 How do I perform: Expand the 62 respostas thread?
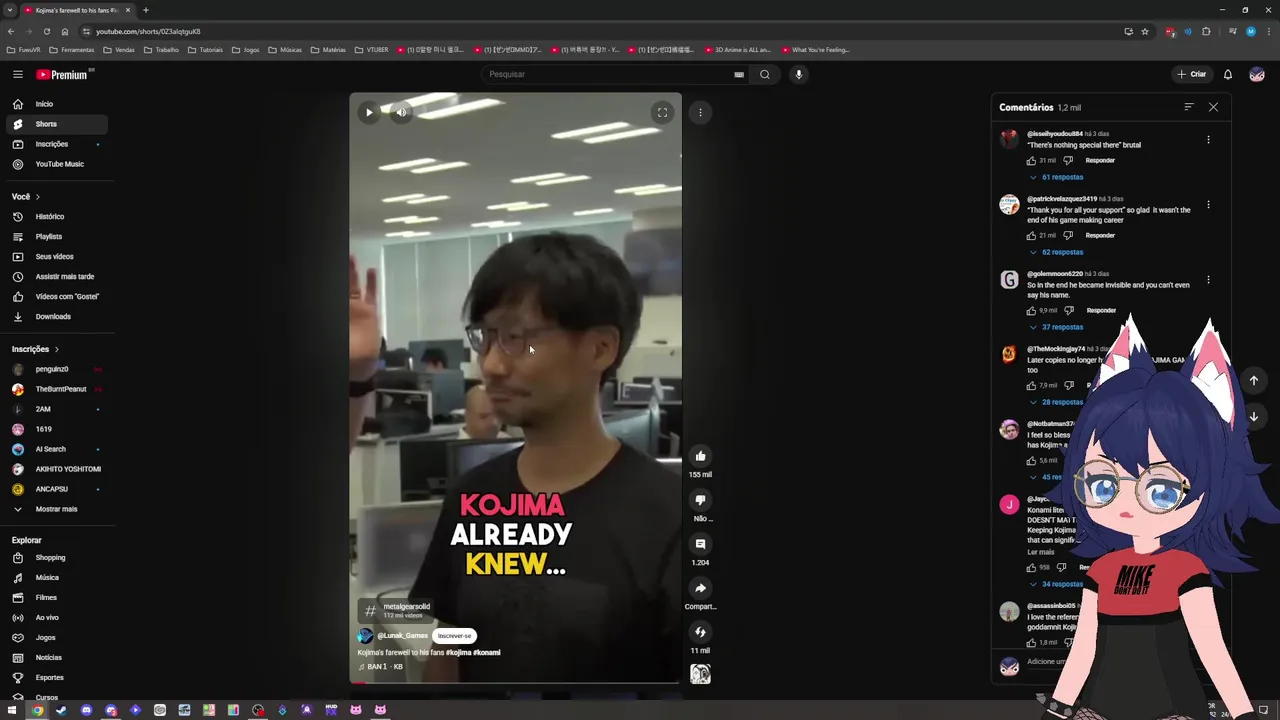[x=1057, y=252]
